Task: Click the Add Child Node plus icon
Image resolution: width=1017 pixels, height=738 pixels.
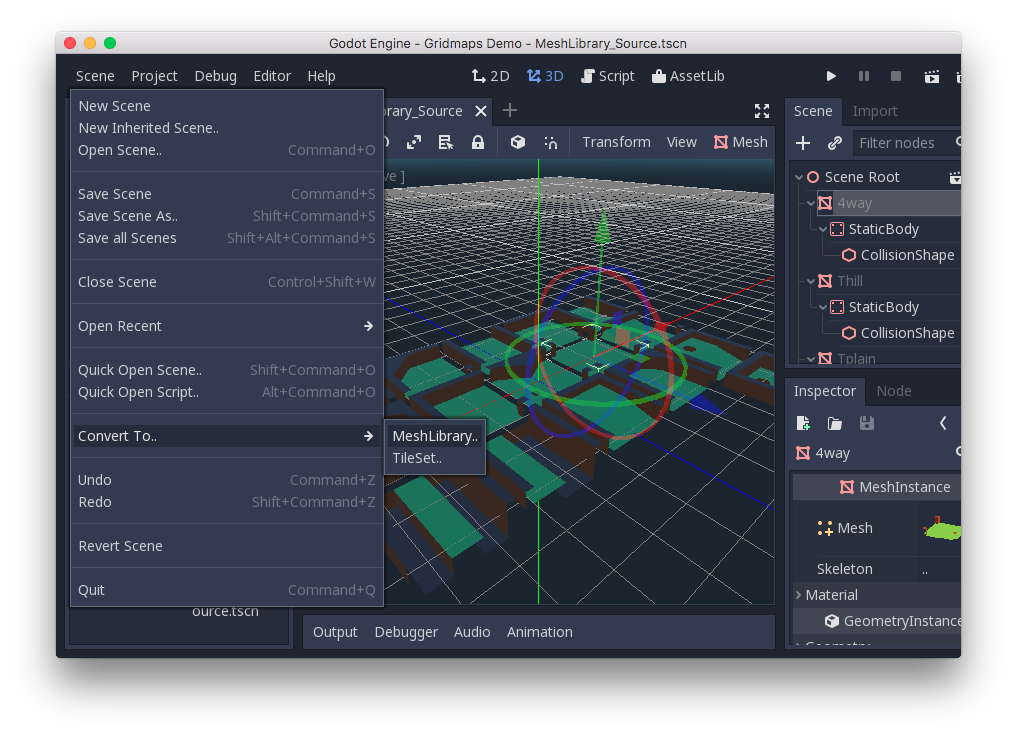Action: [x=802, y=143]
